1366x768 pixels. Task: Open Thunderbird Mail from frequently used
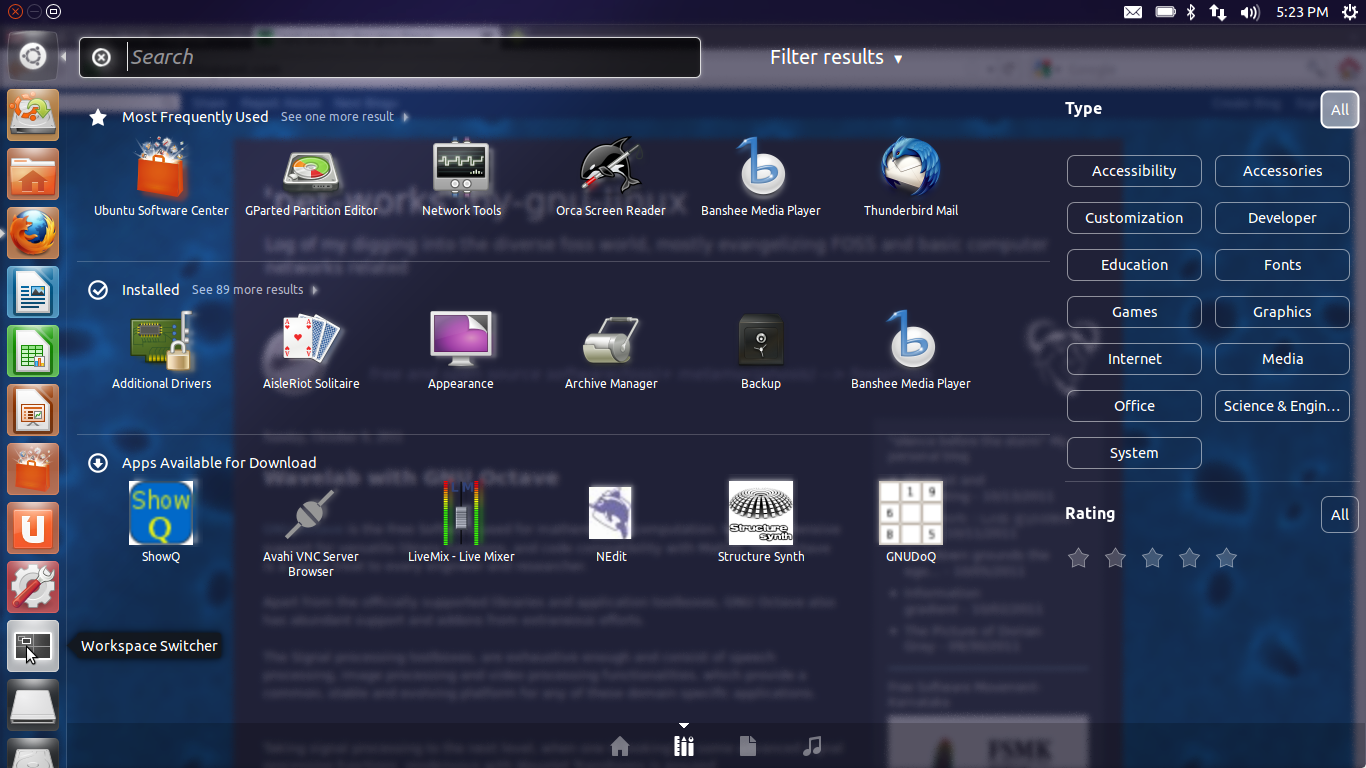point(911,177)
